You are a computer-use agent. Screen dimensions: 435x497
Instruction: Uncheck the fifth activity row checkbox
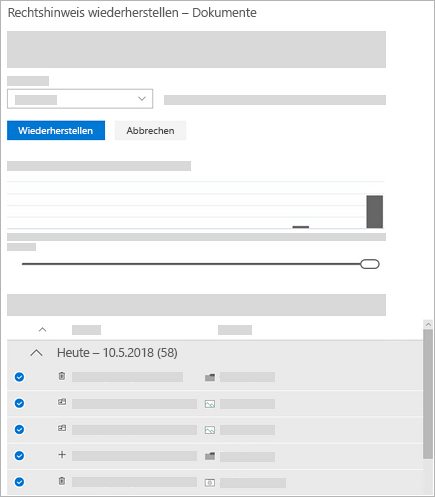(19, 482)
